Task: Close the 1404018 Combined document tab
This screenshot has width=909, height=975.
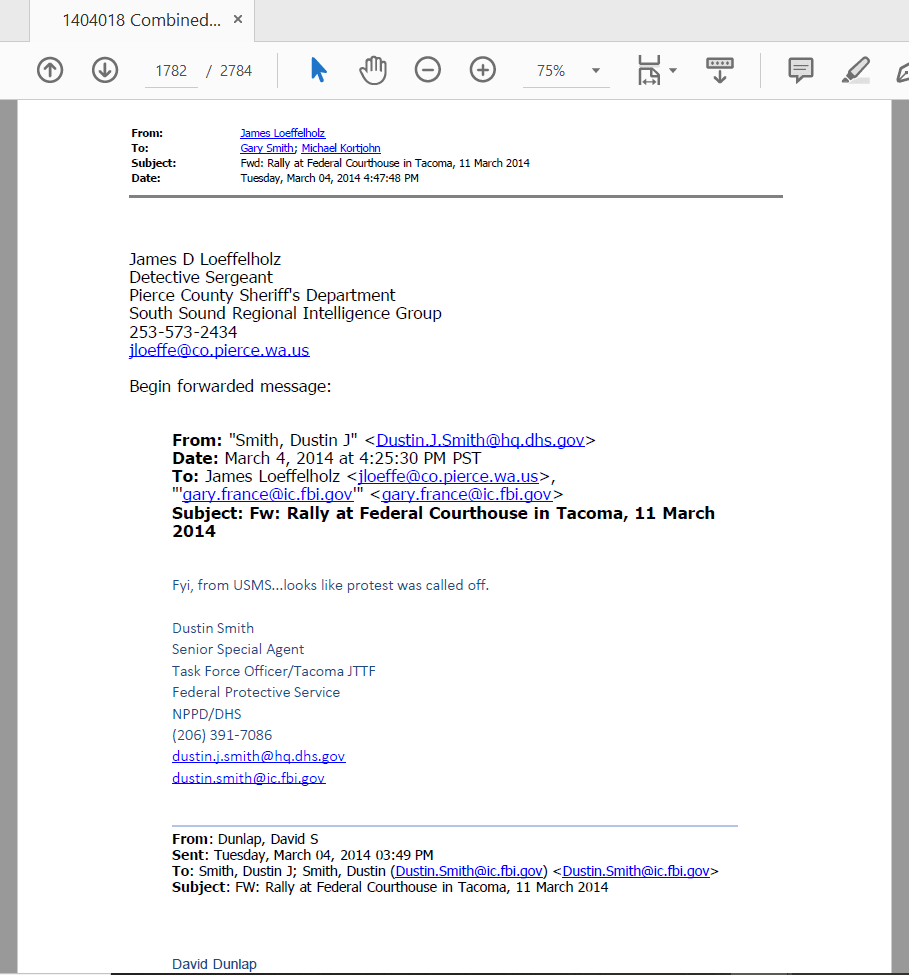Action: 237,20
